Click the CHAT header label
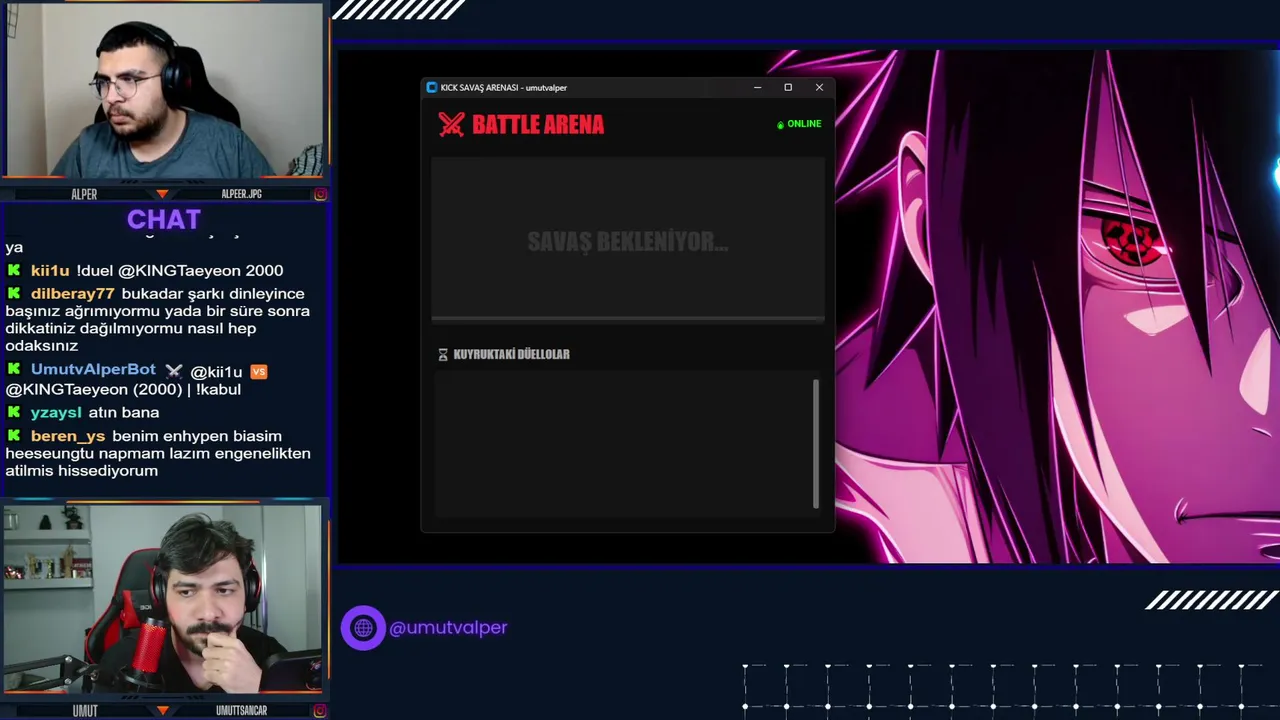Screen dimensions: 1280x720 pos(164,219)
